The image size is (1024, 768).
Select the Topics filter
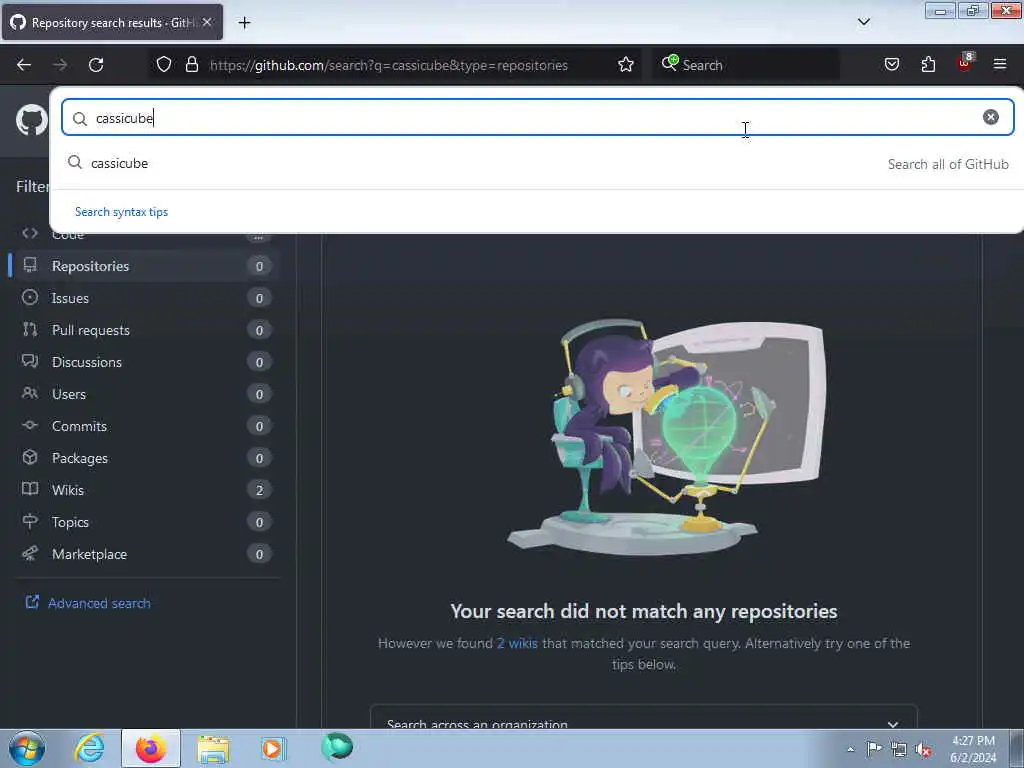[145, 522]
